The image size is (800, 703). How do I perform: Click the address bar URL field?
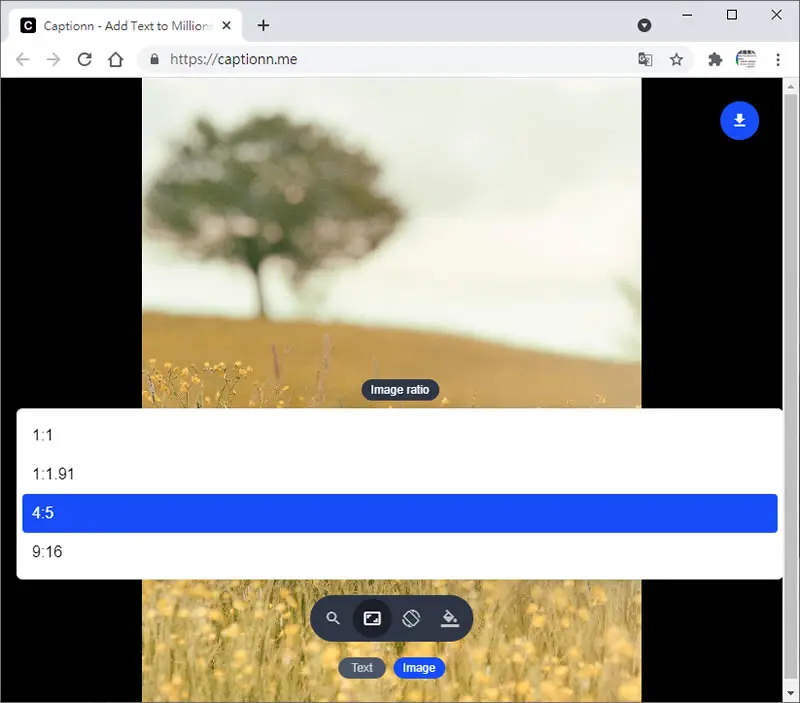tap(388, 59)
